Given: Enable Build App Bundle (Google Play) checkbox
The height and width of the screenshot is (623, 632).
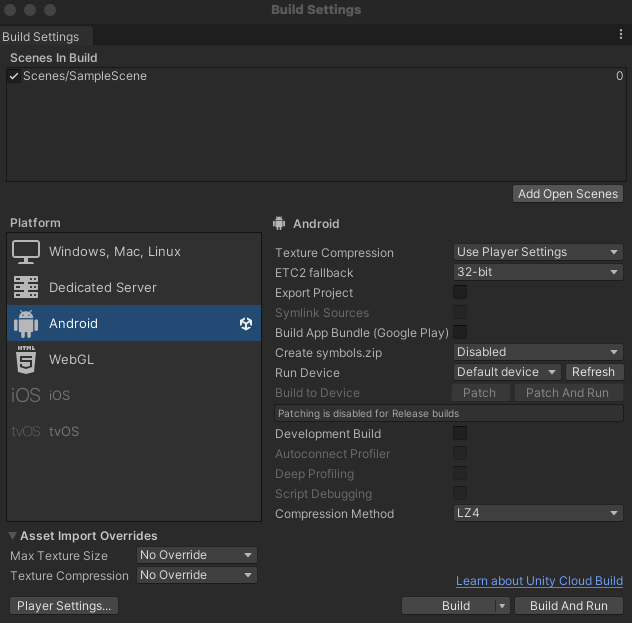Looking at the screenshot, I should tap(460, 332).
